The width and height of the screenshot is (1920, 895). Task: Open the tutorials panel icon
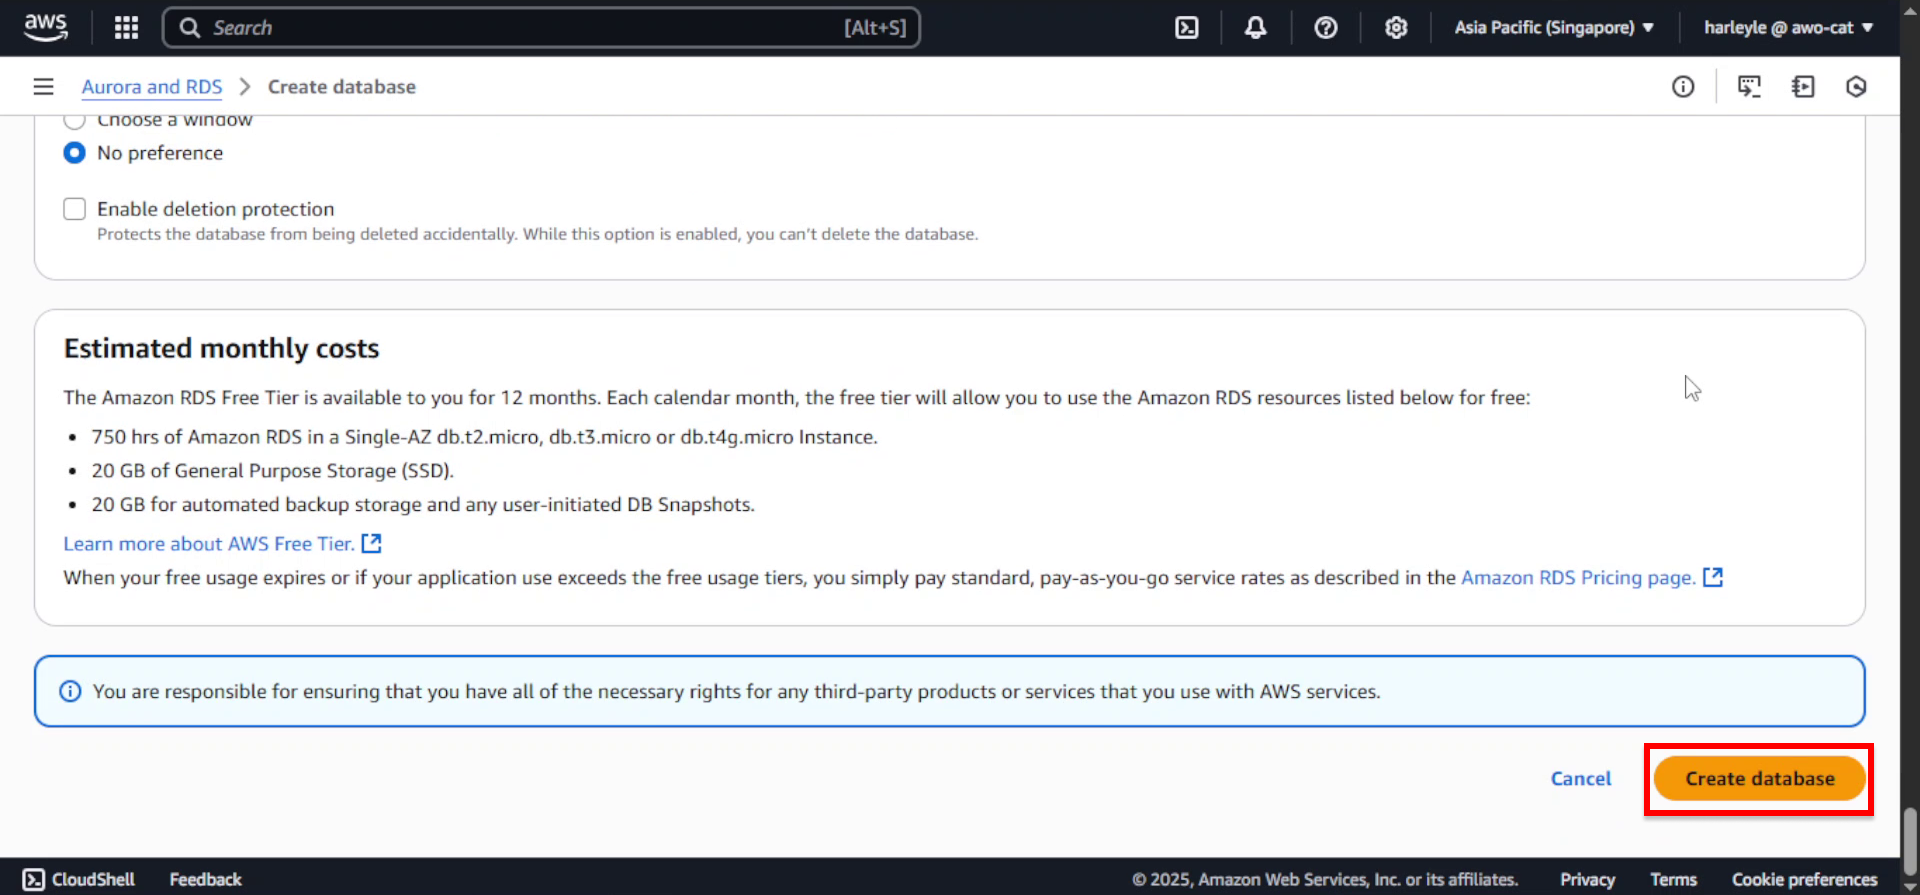tap(1803, 87)
